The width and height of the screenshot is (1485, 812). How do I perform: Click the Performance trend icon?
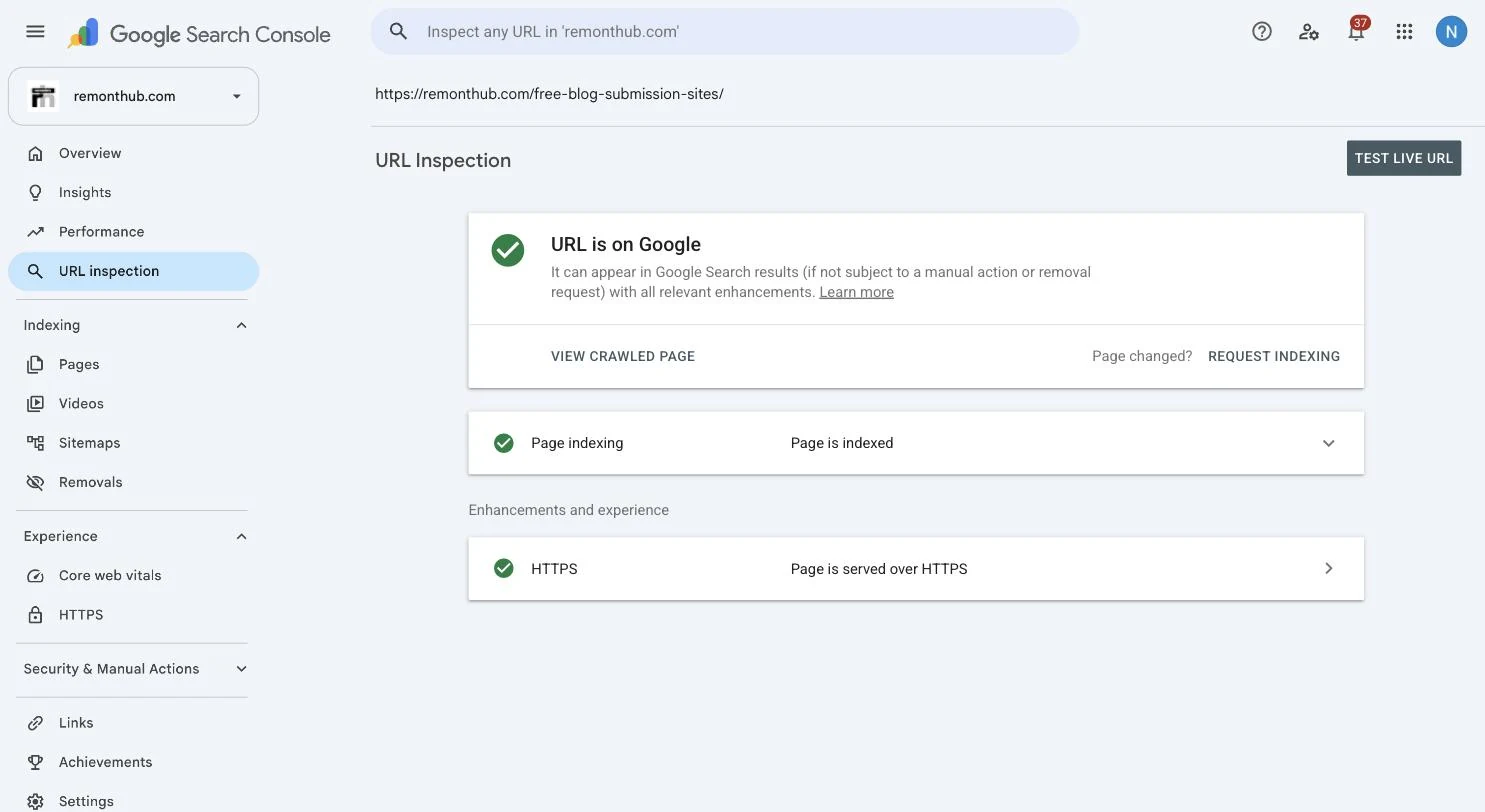tap(36, 231)
